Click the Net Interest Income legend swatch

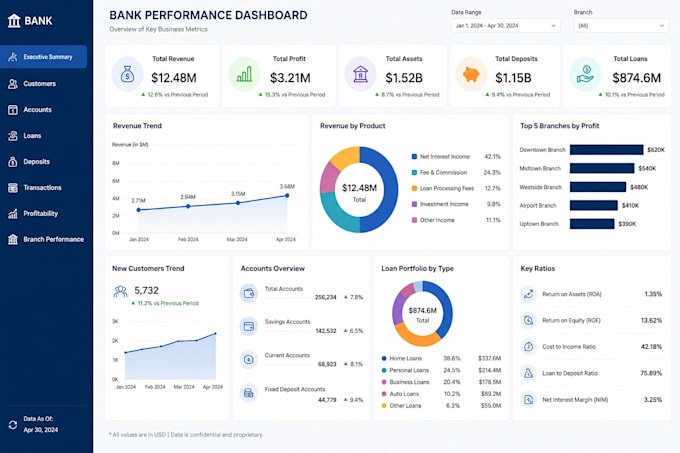pos(414,156)
